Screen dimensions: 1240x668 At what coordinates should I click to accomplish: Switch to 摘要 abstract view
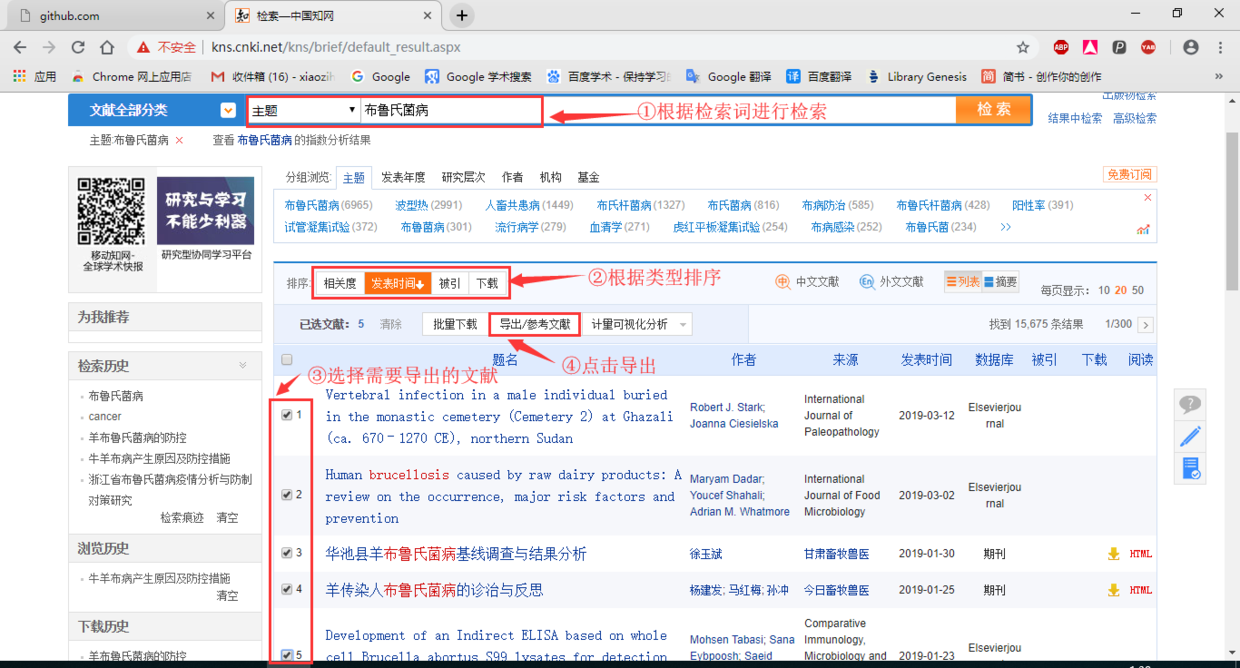(1001, 282)
